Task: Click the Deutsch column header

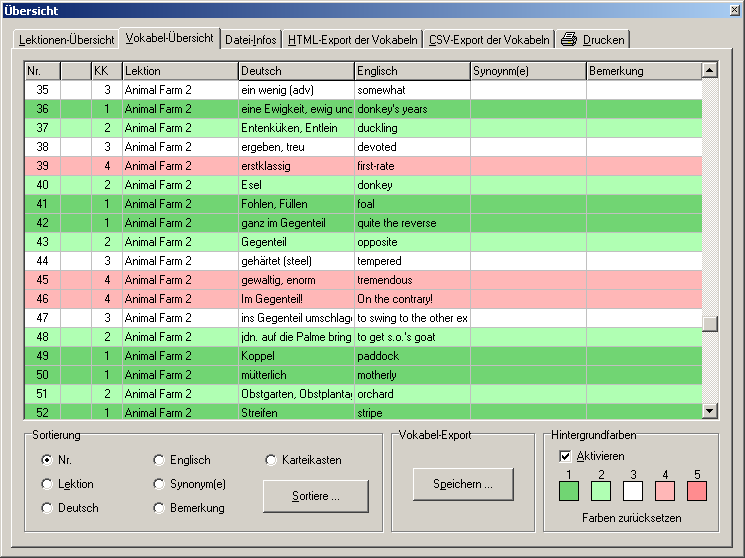Action: click(x=295, y=71)
